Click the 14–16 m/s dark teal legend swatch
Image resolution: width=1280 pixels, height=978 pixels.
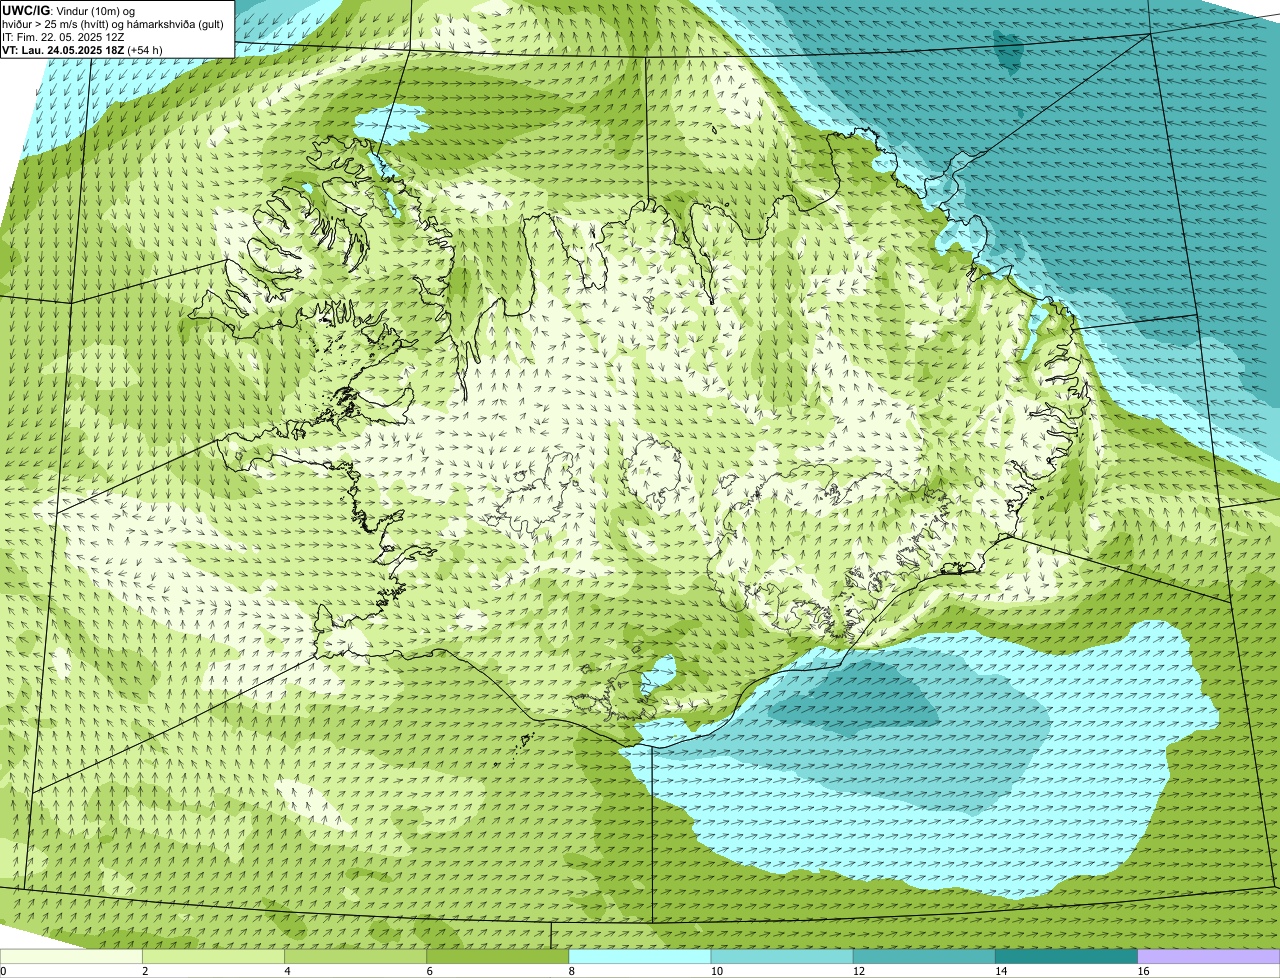pos(1066,957)
